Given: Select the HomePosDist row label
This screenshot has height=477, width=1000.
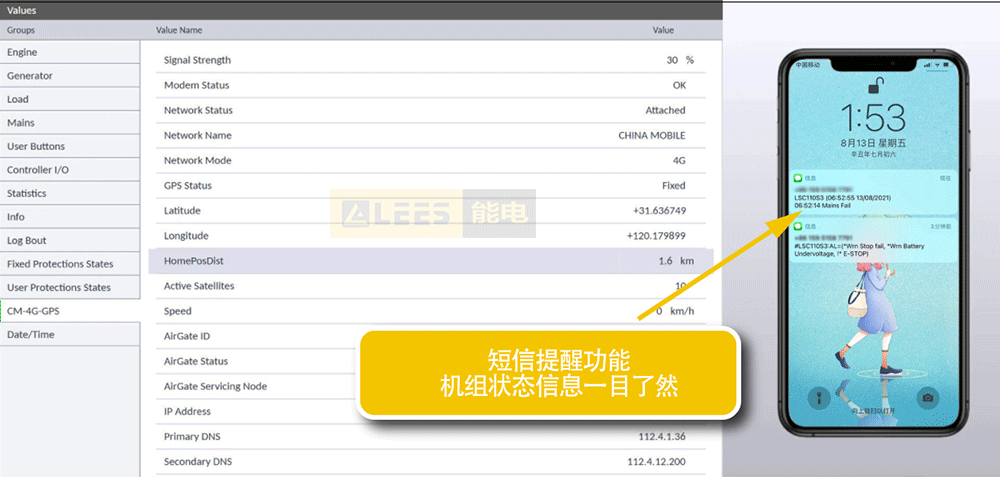Looking at the screenshot, I should (194, 261).
